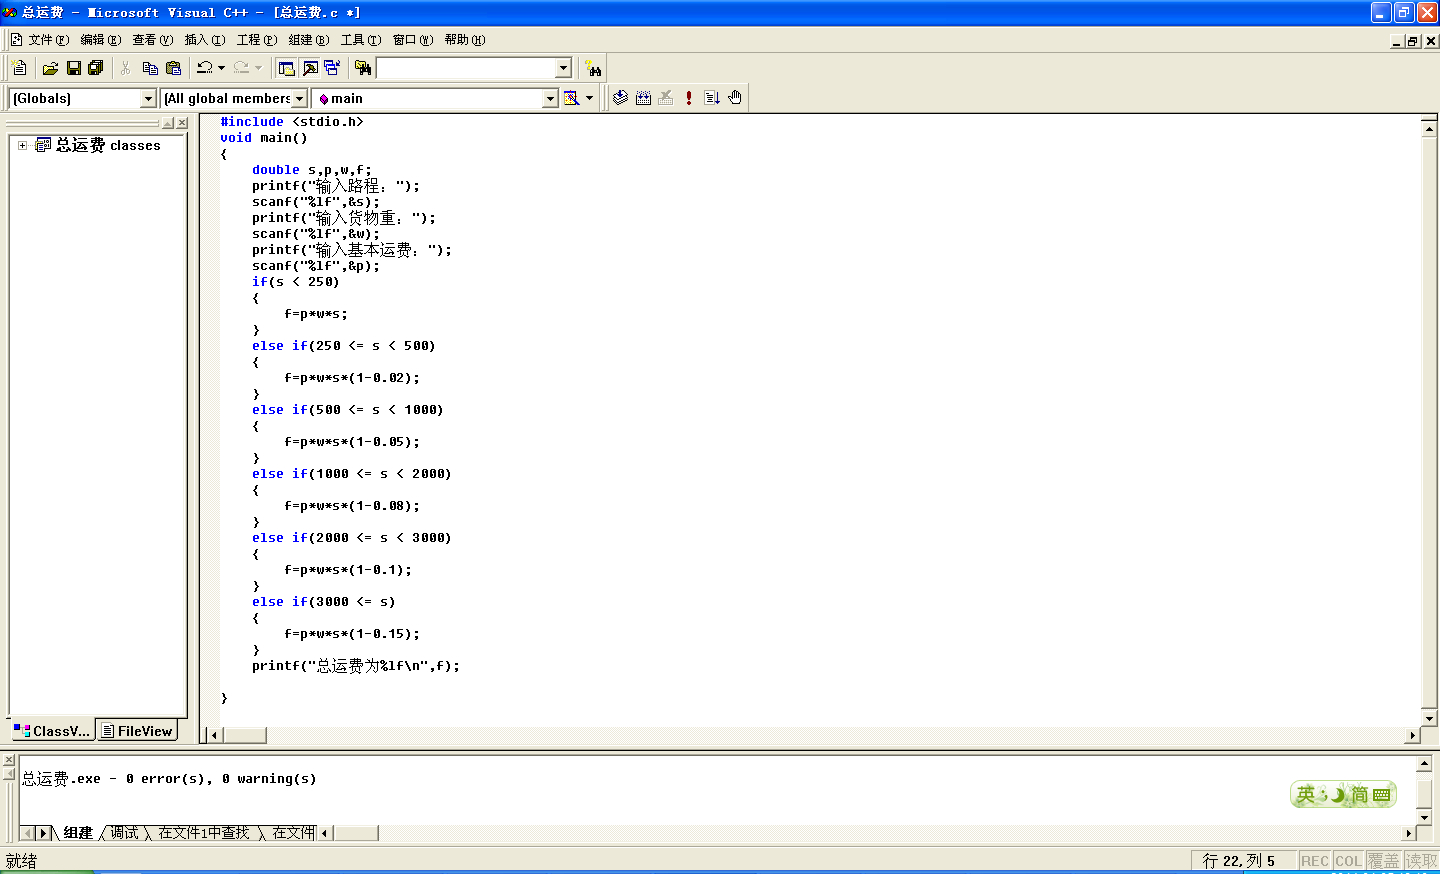Select the 在文件1中查找 output tab

coord(204,833)
